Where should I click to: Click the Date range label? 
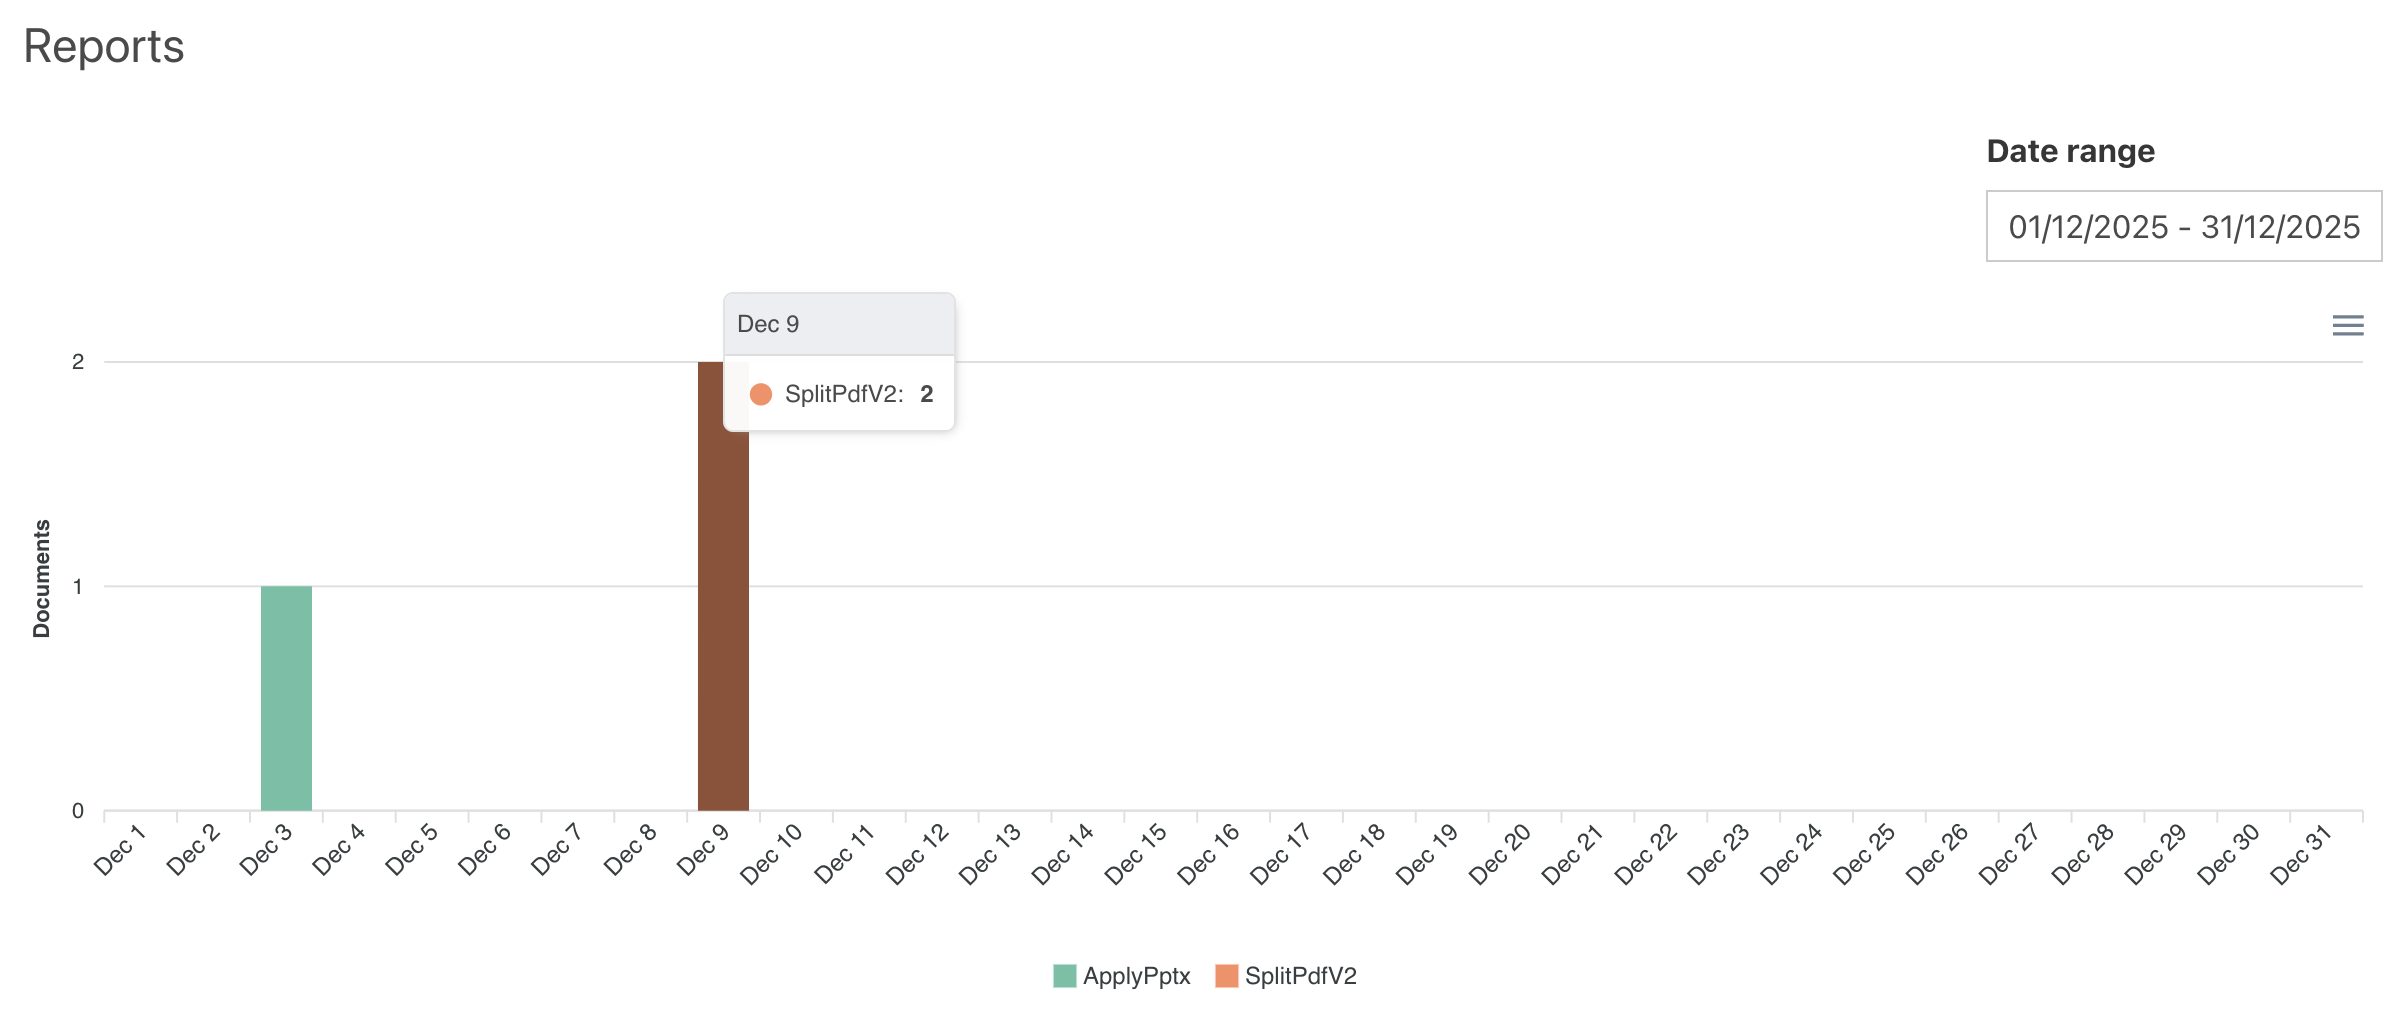[x=2070, y=151]
